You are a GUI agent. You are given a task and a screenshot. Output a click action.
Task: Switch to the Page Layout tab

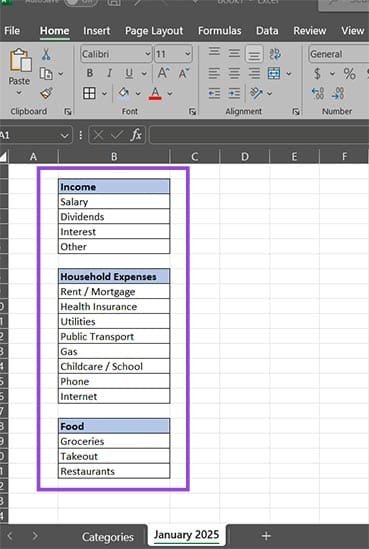point(154,31)
